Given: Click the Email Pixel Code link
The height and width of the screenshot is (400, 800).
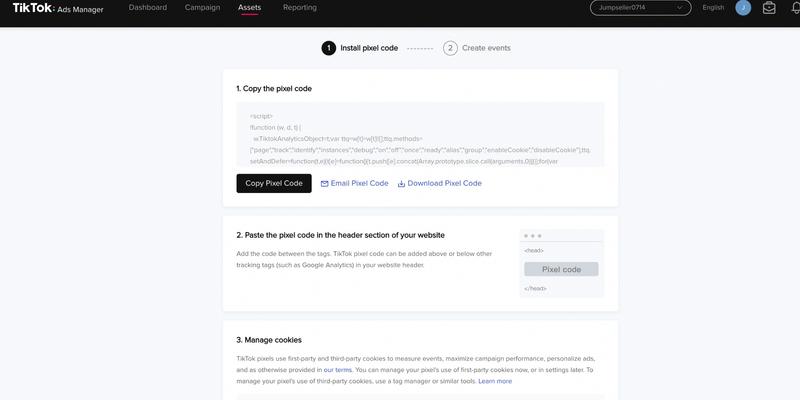Looking at the screenshot, I should click(355, 183).
